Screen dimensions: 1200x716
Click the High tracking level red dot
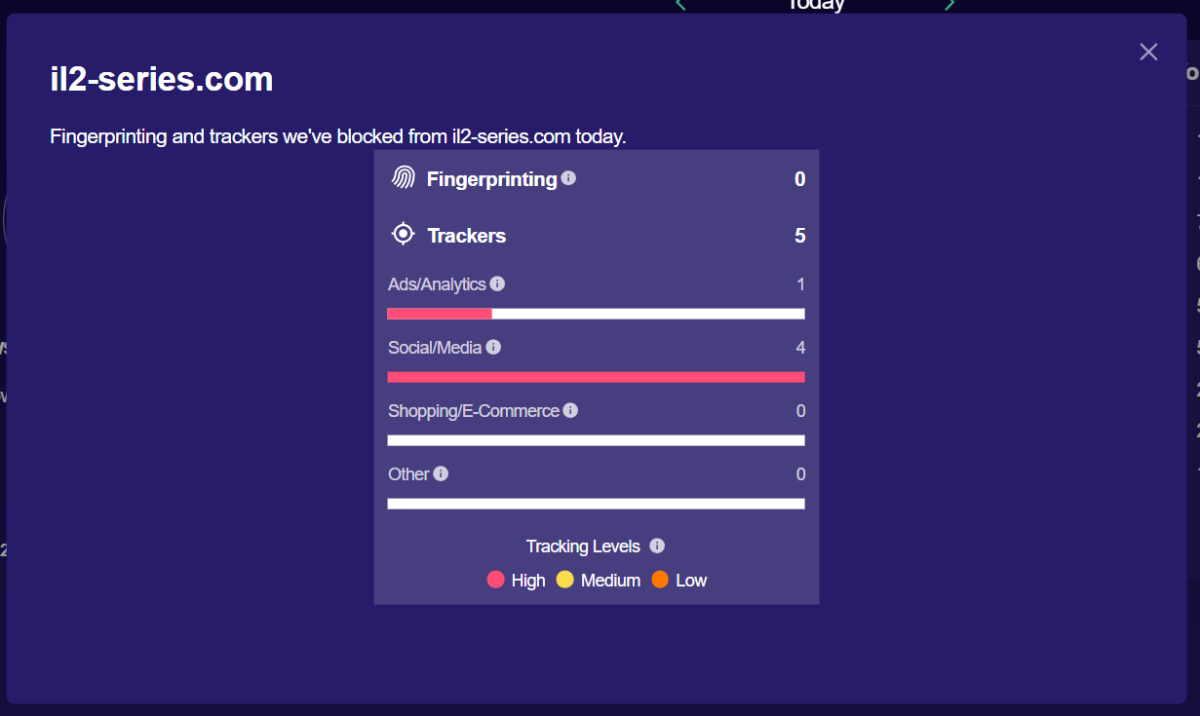[x=495, y=579]
